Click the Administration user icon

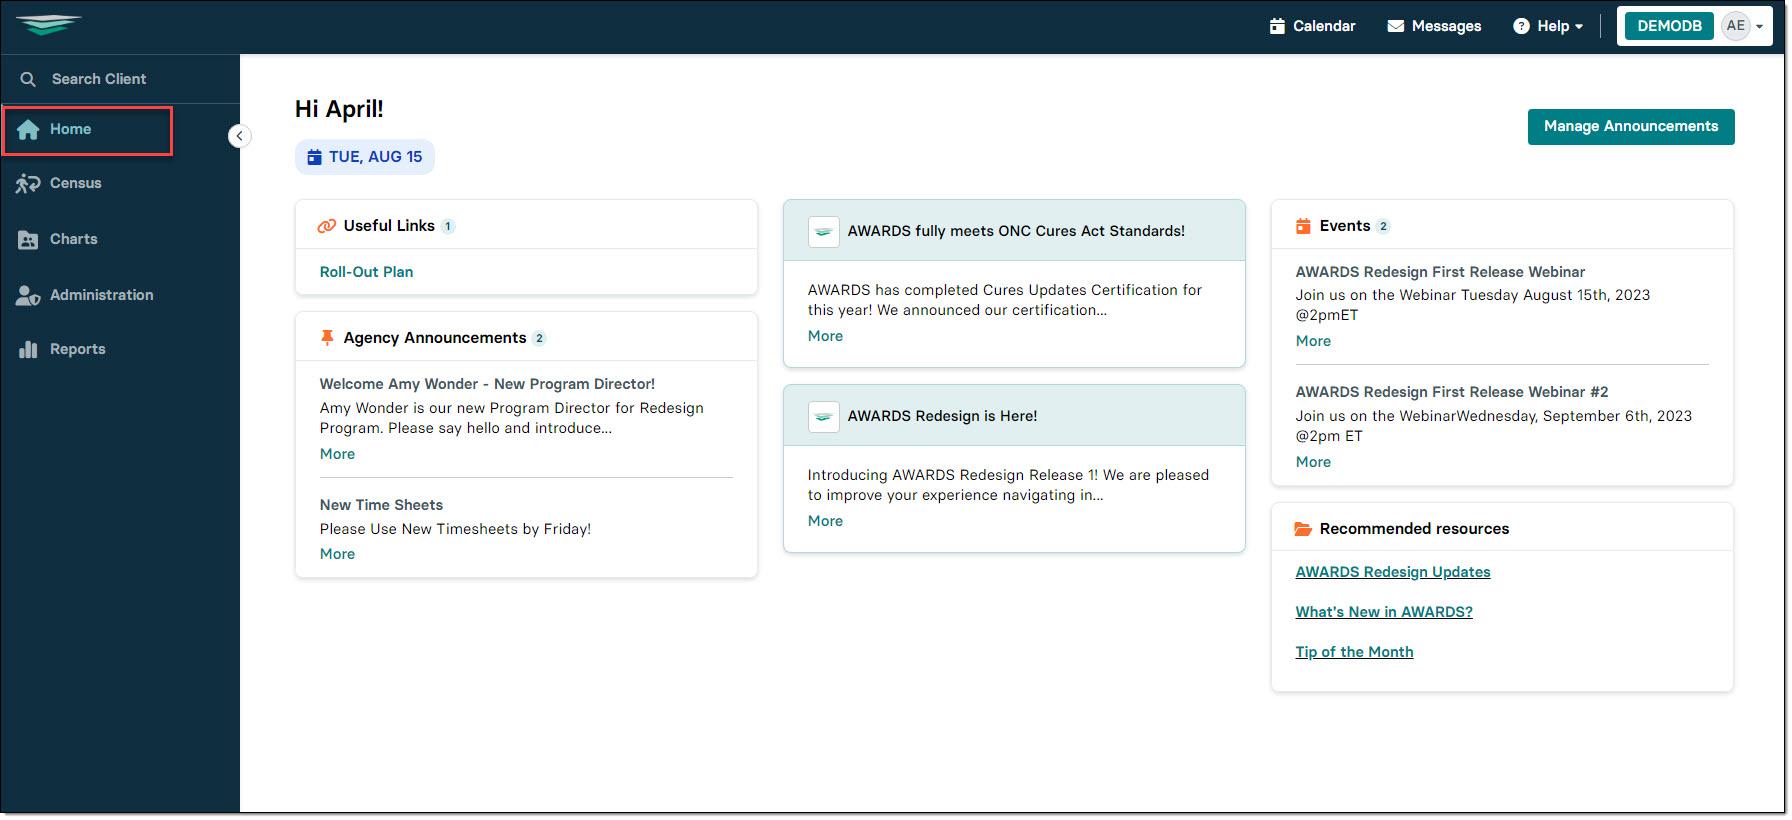click(28, 295)
